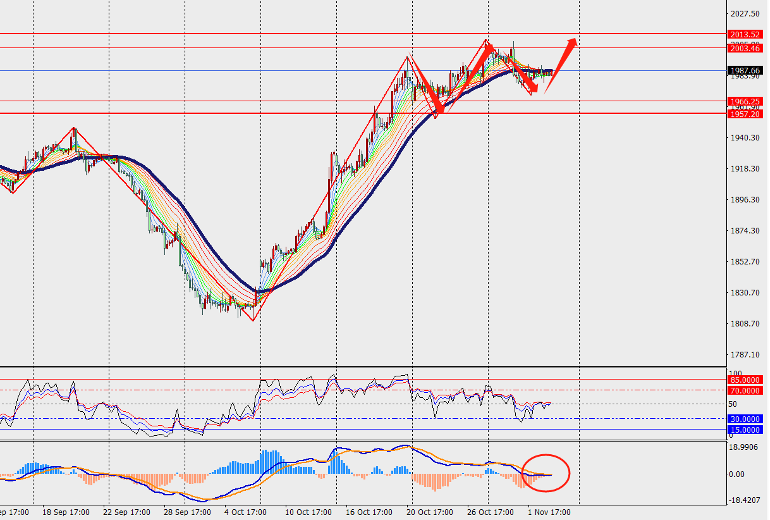The width and height of the screenshot is (770, 520).
Task: Click the 1 Nov 17:00 date label
Action: (549, 512)
